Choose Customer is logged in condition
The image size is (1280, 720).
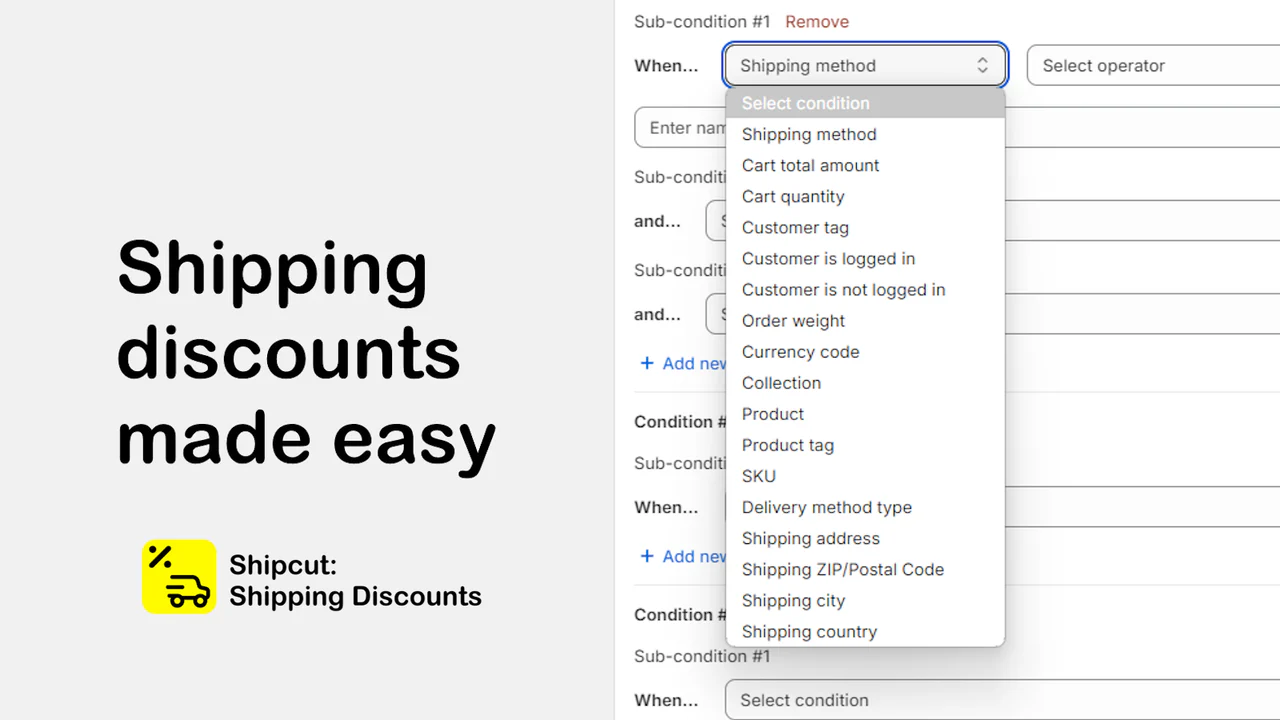(828, 258)
